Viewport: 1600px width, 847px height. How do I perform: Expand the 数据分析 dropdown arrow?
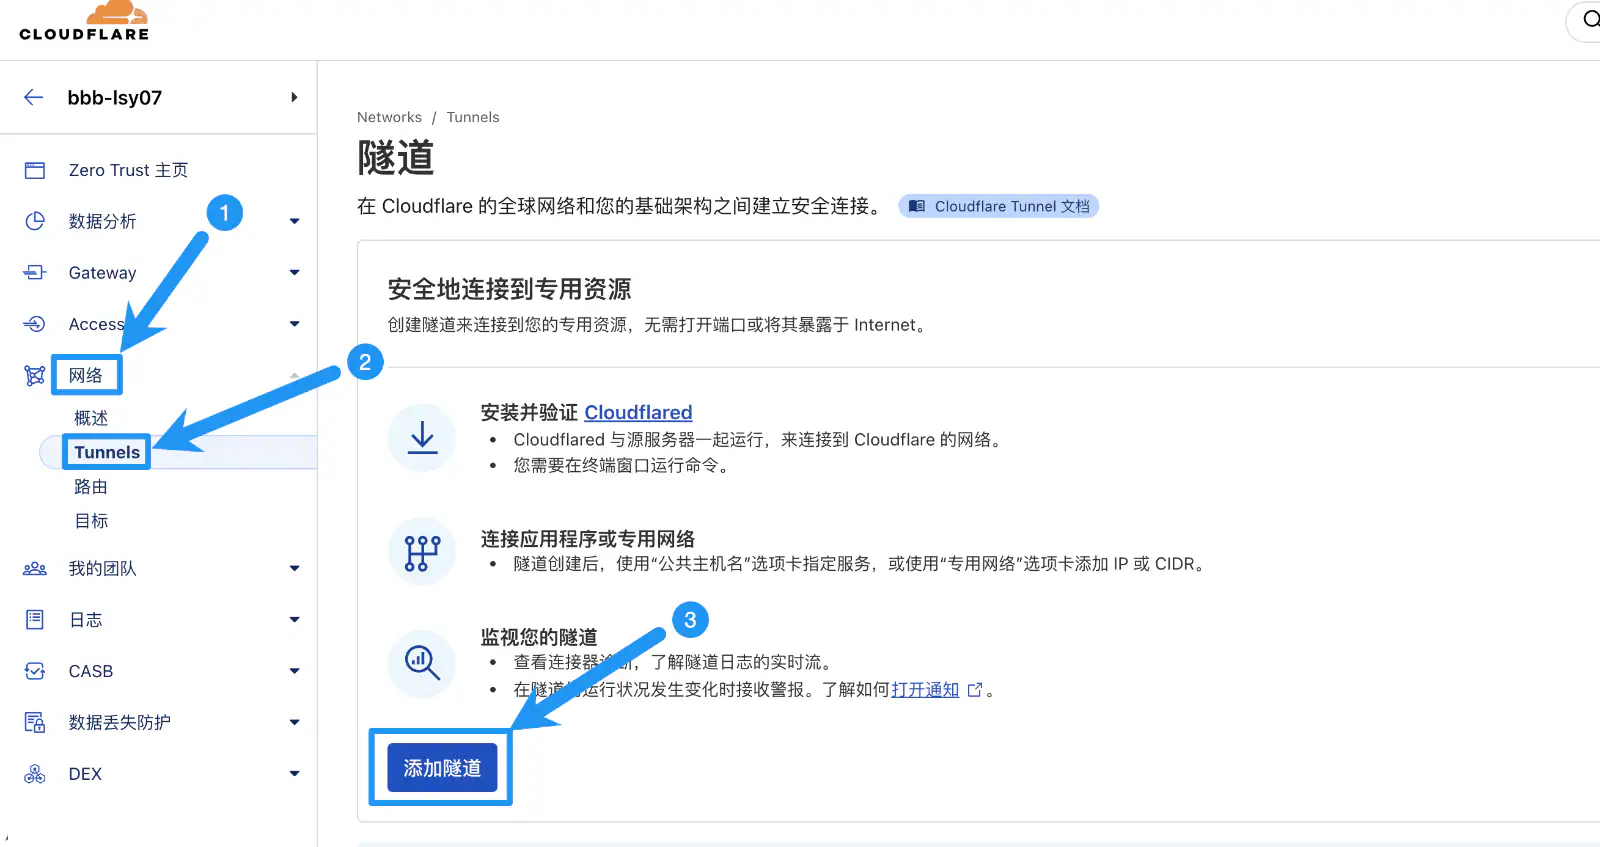click(294, 221)
